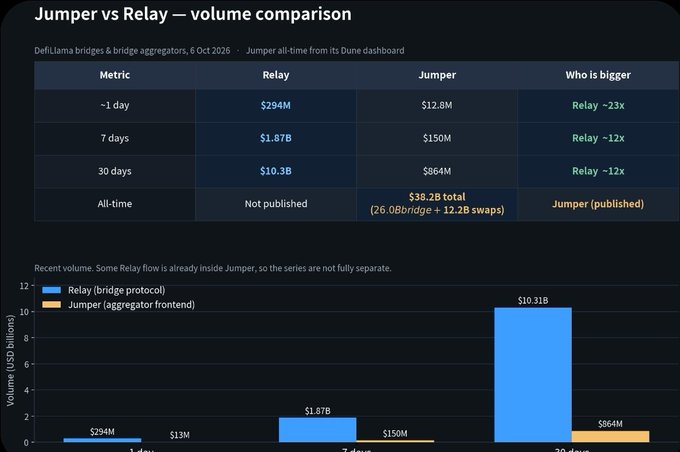Click Jumper's '$150M' table cell
680x452 pixels.
tap(437, 138)
